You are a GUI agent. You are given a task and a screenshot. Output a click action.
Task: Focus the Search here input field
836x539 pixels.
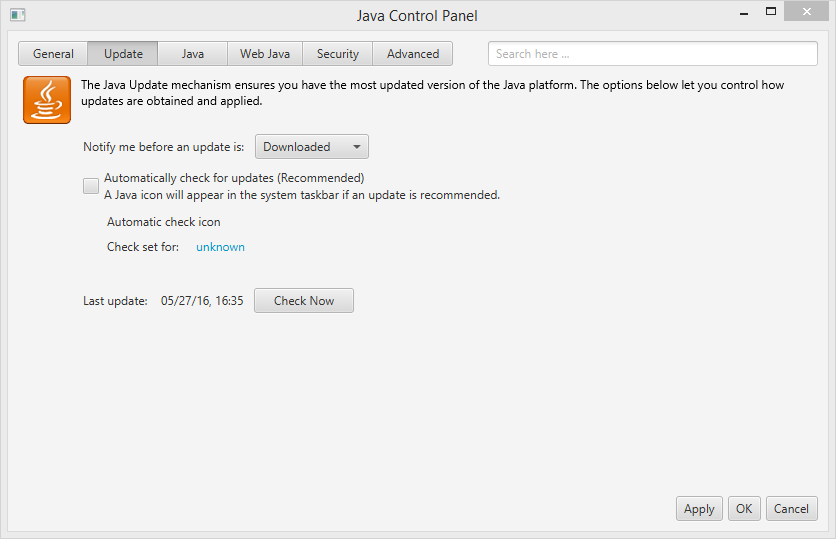point(653,54)
